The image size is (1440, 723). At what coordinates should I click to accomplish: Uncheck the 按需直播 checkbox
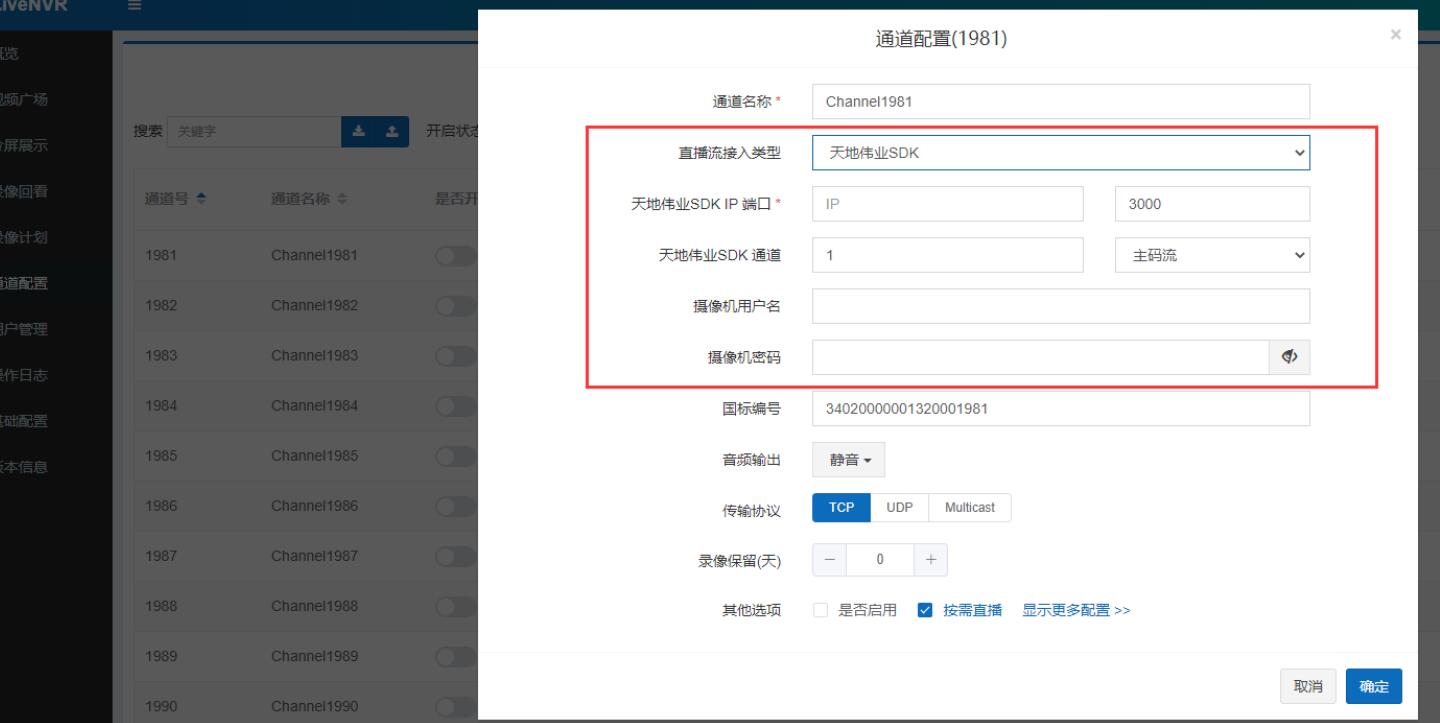[925, 610]
